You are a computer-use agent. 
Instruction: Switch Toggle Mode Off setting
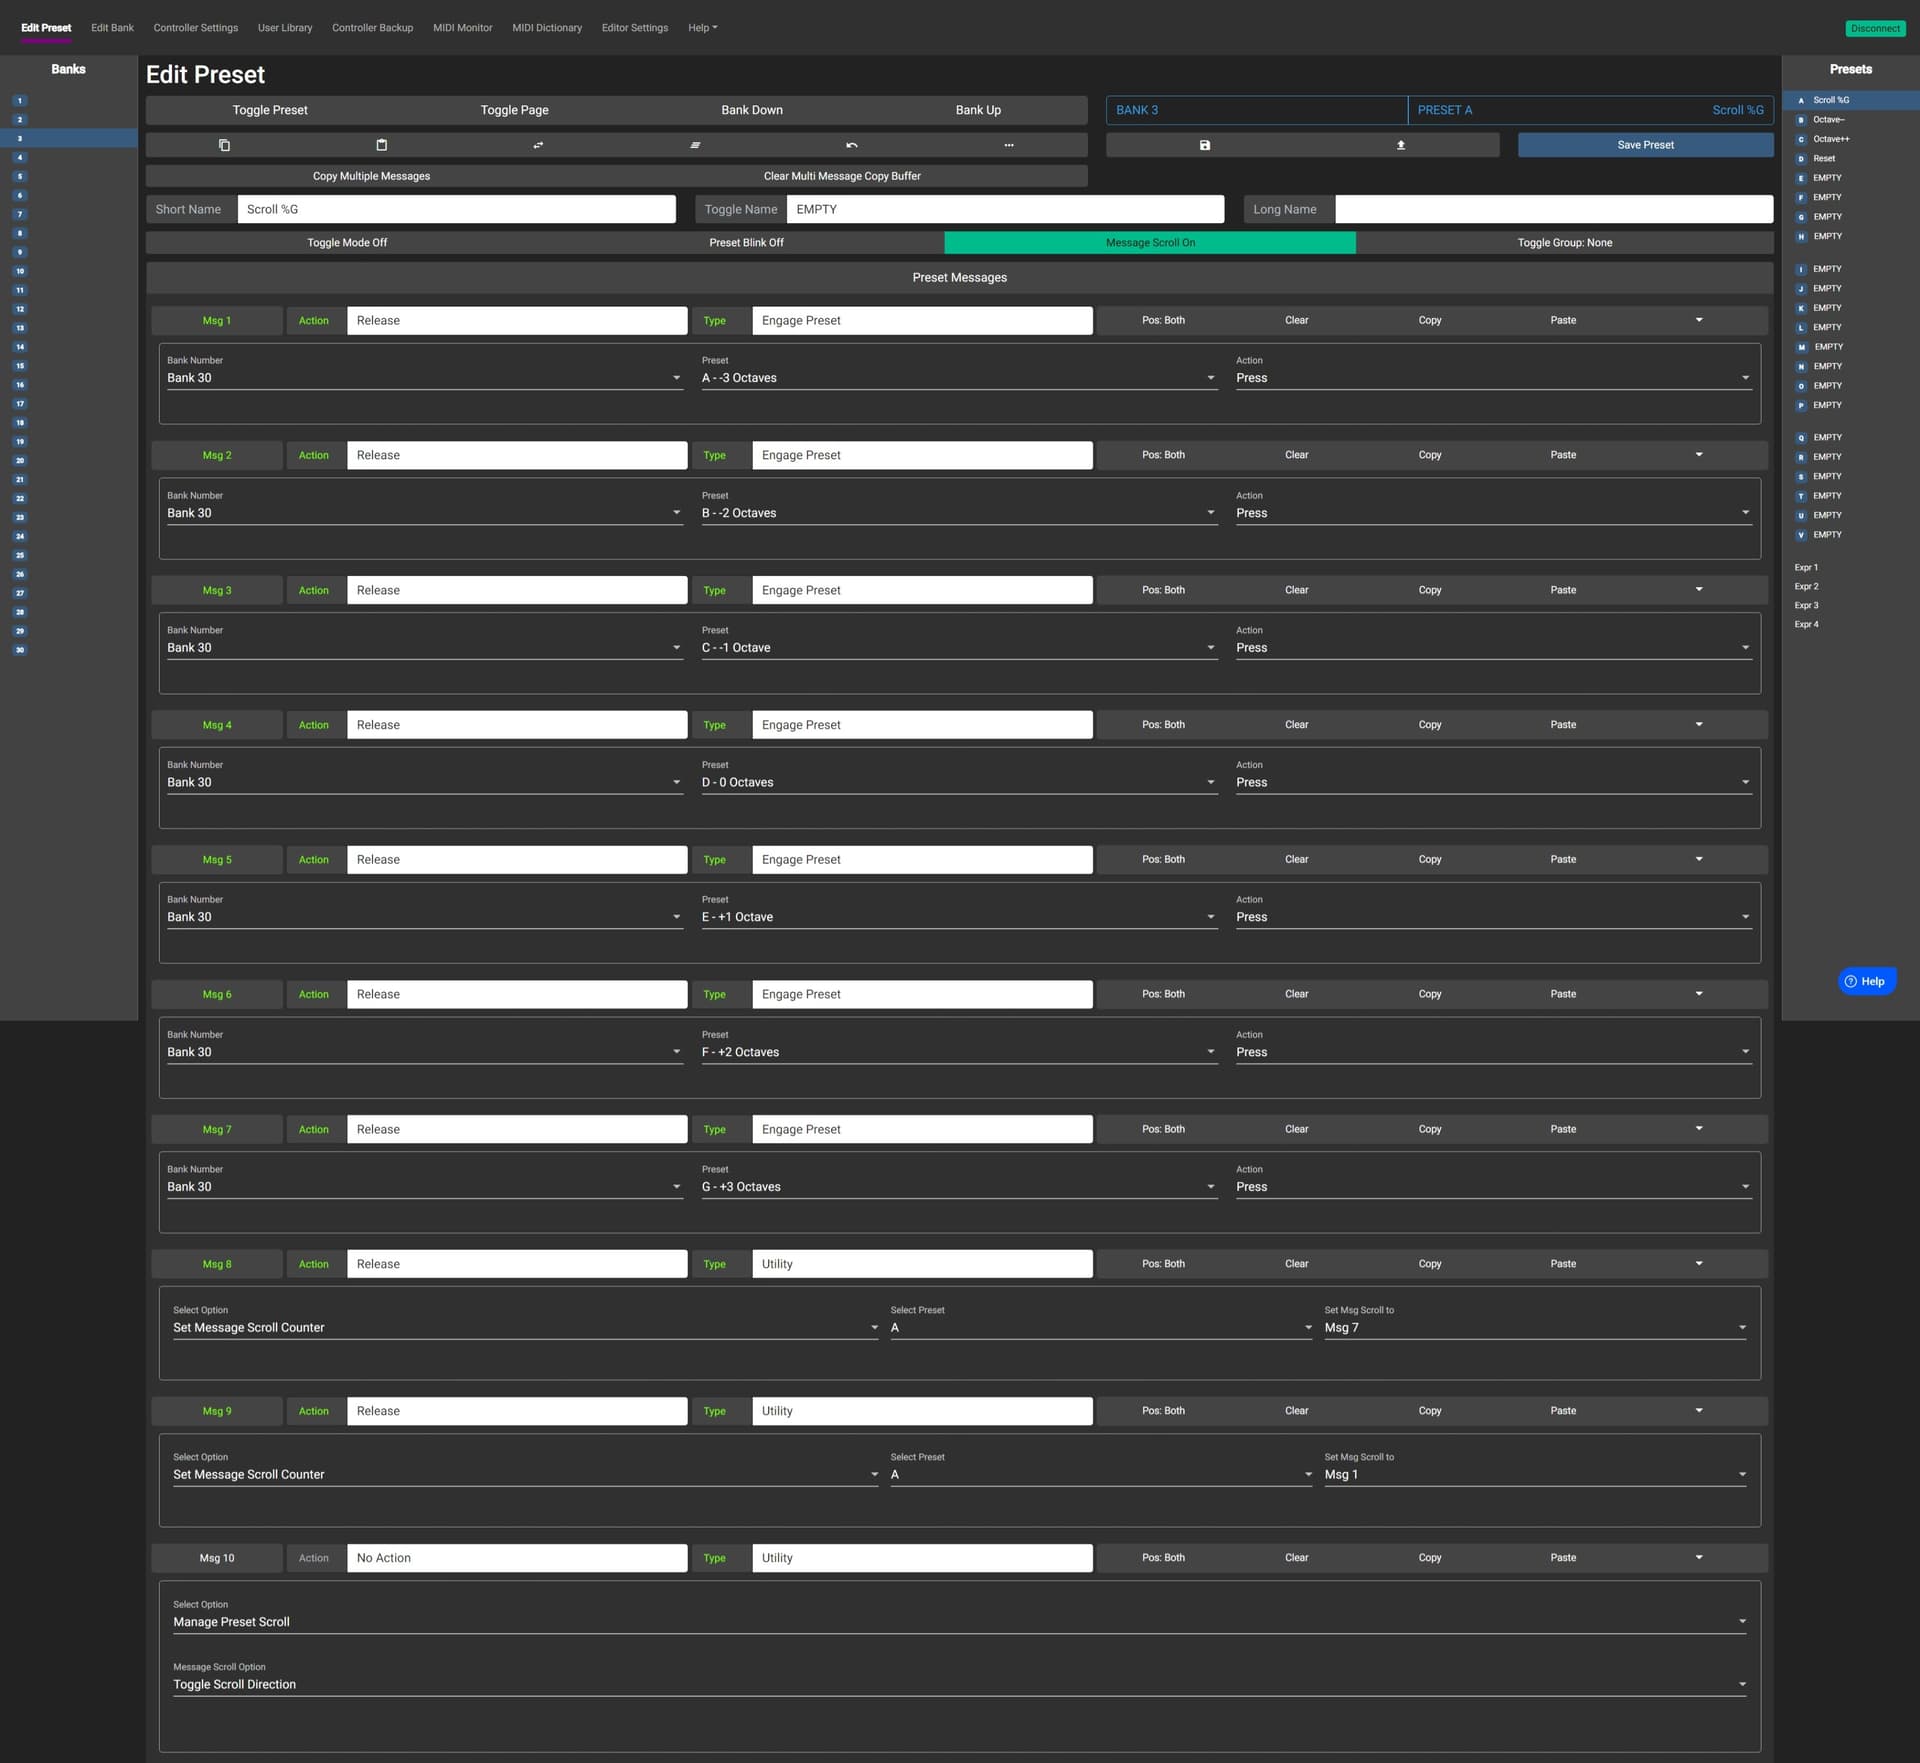click(347, 243)
